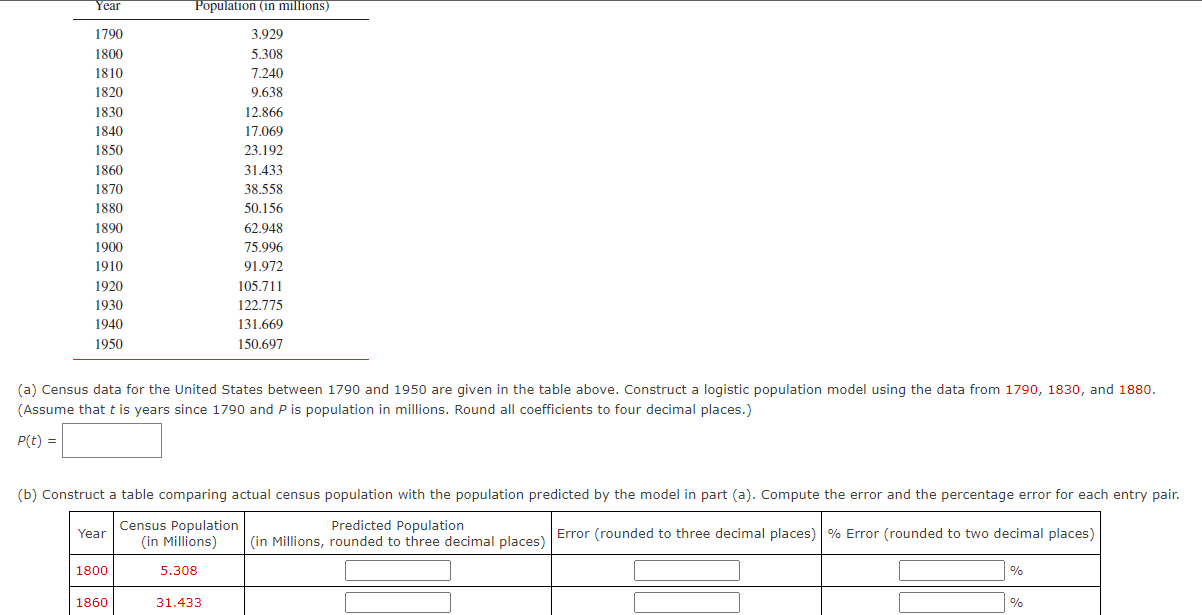
Task: Select the 1880 year in the top census table
Action: coord(109,208)
